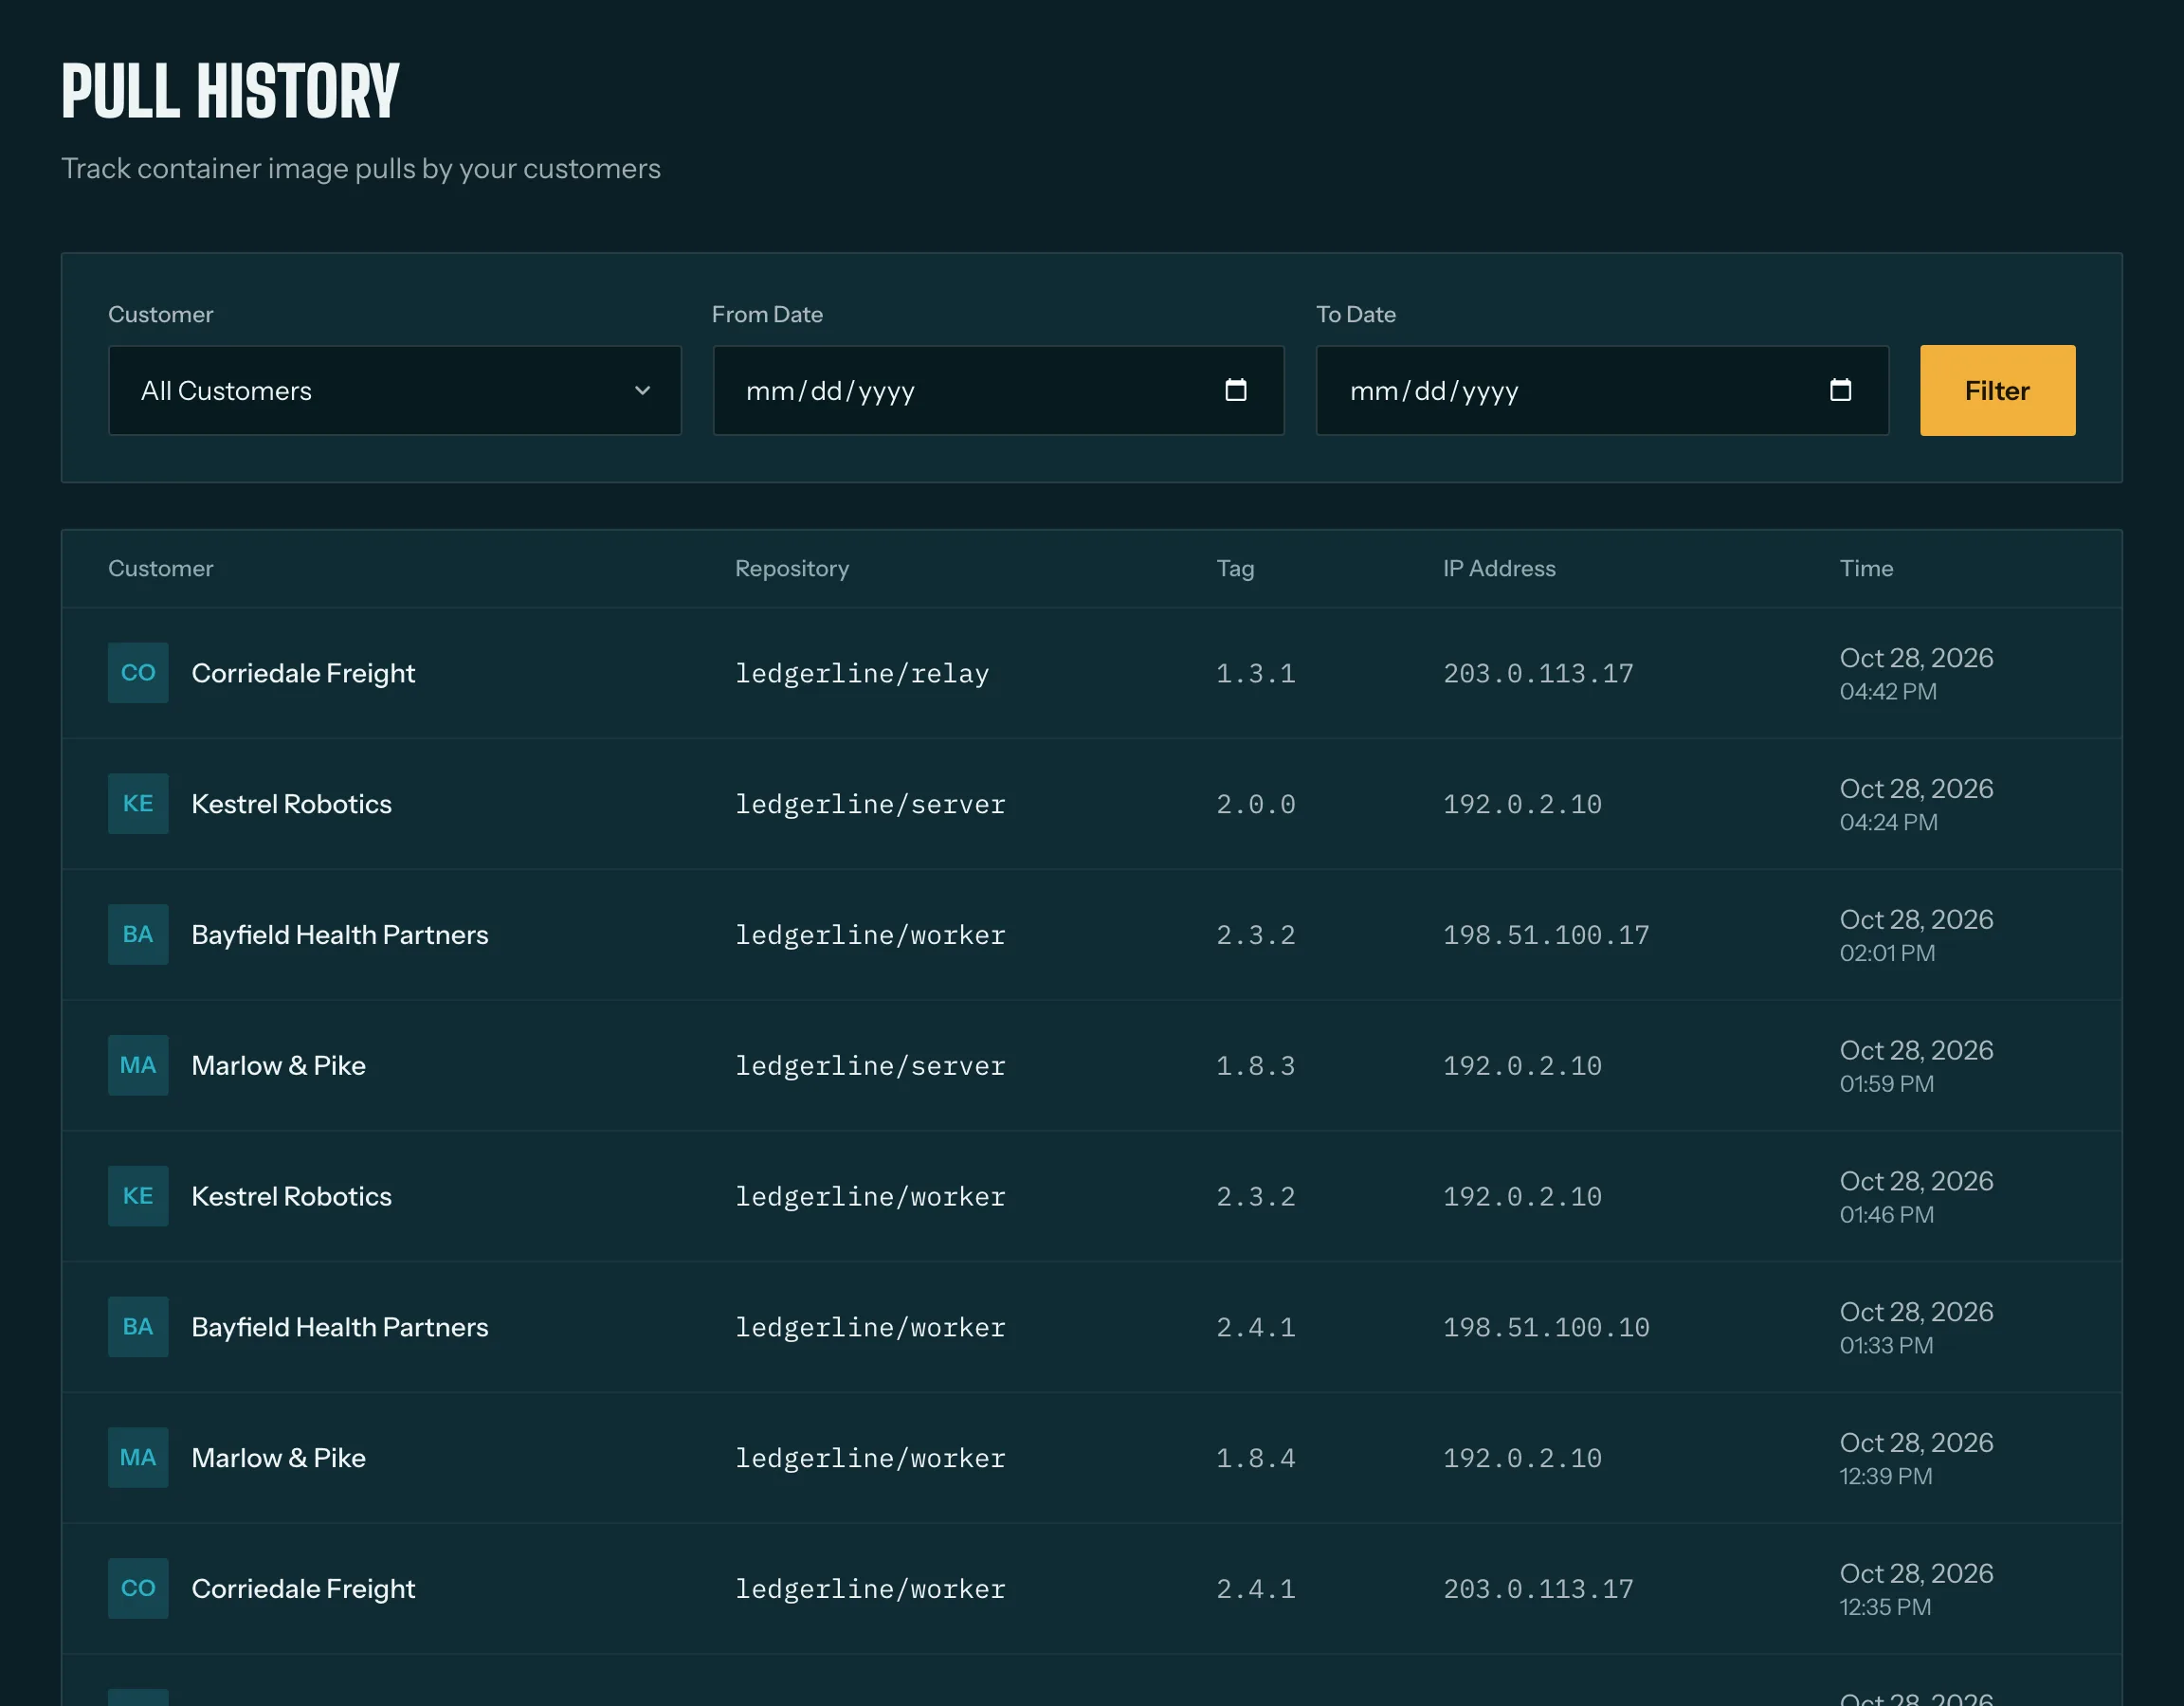The image size is (2184, 1706).
Task: Click BA avatar in the 01:33 PM row
Action: (138, 1327)
